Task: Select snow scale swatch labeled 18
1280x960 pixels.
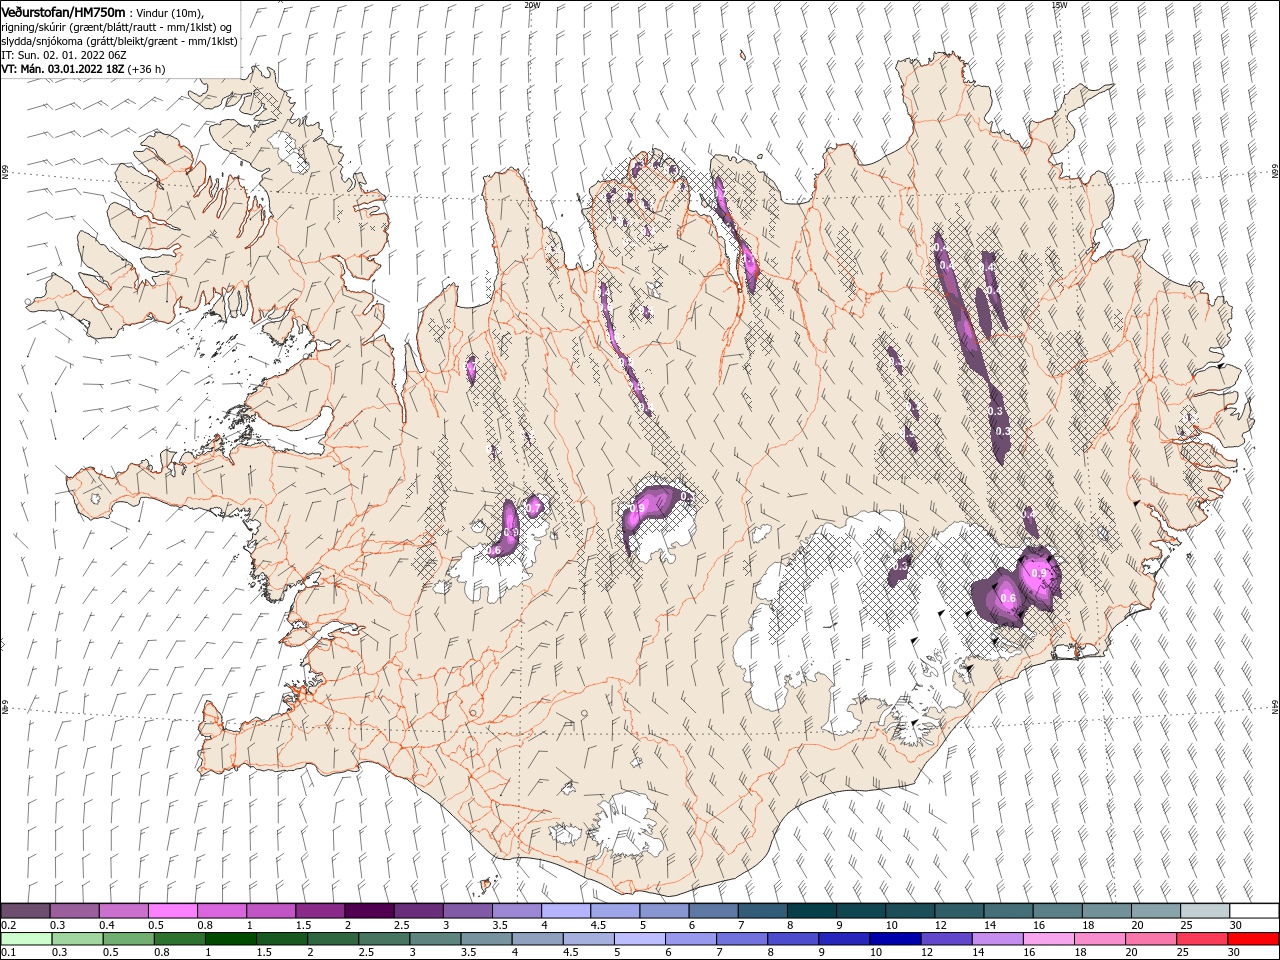Action: pyautogui.click(x=1106, y=911)
